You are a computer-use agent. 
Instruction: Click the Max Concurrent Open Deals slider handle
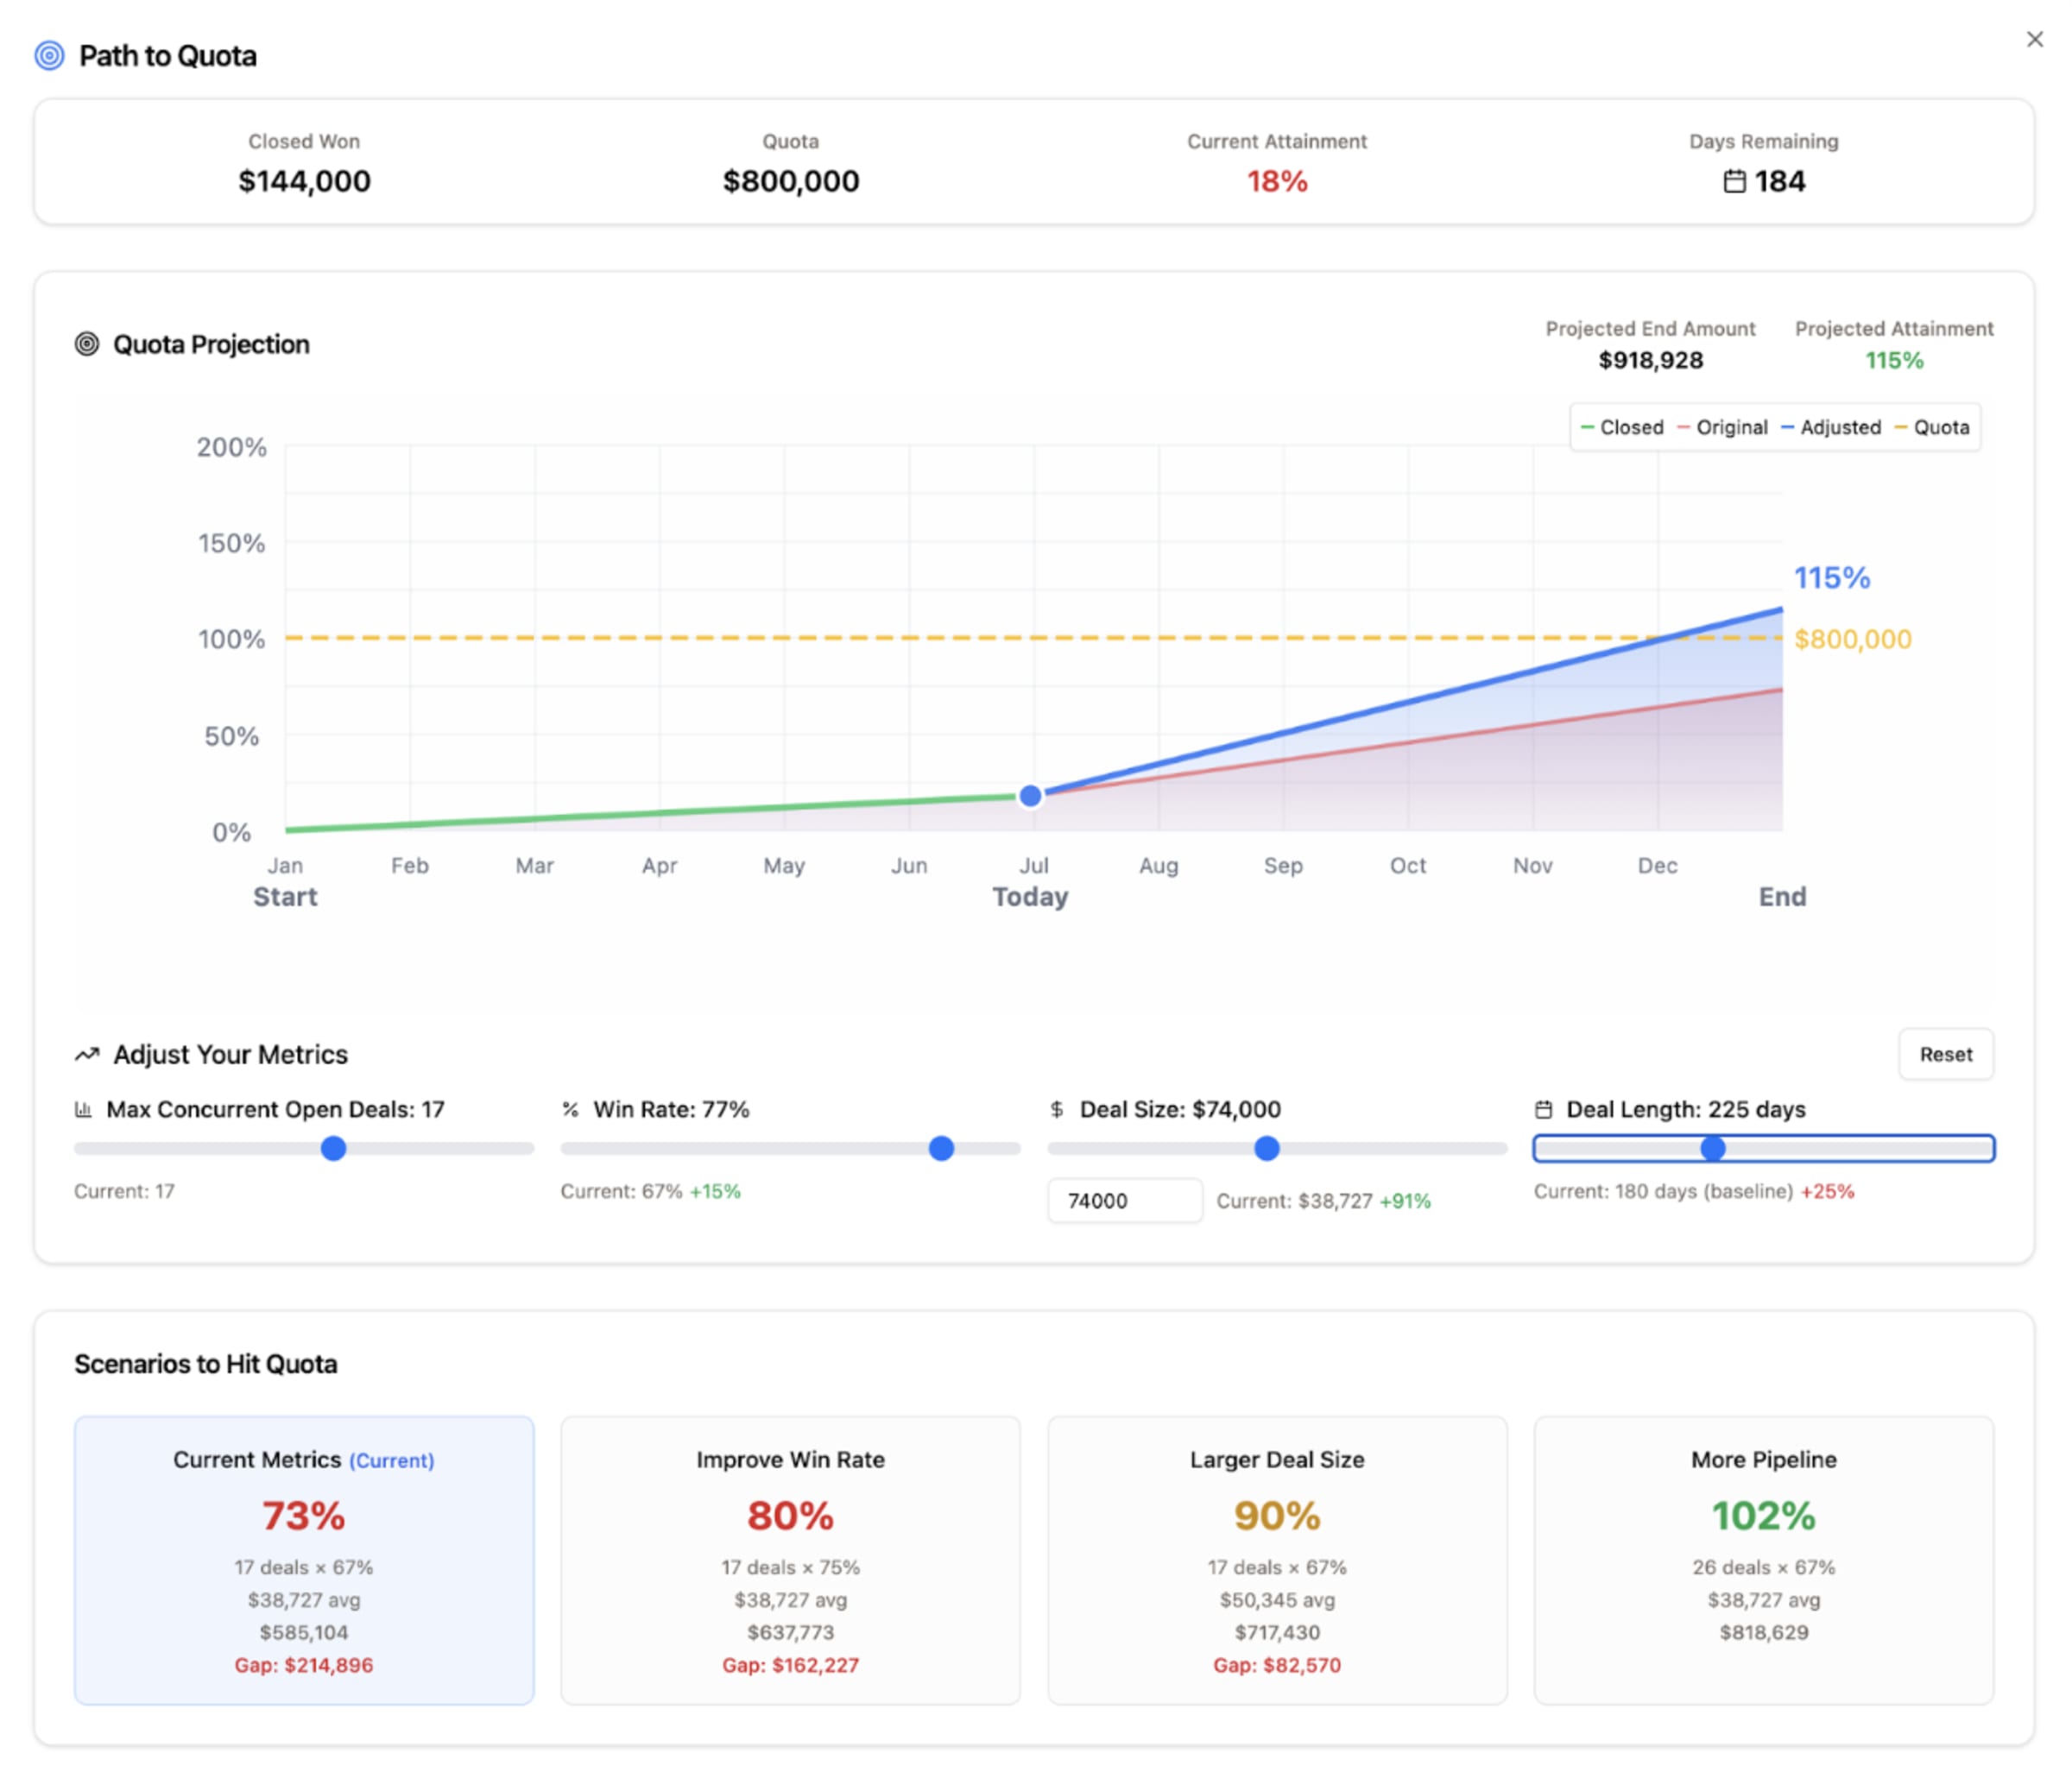(333, 1148)
